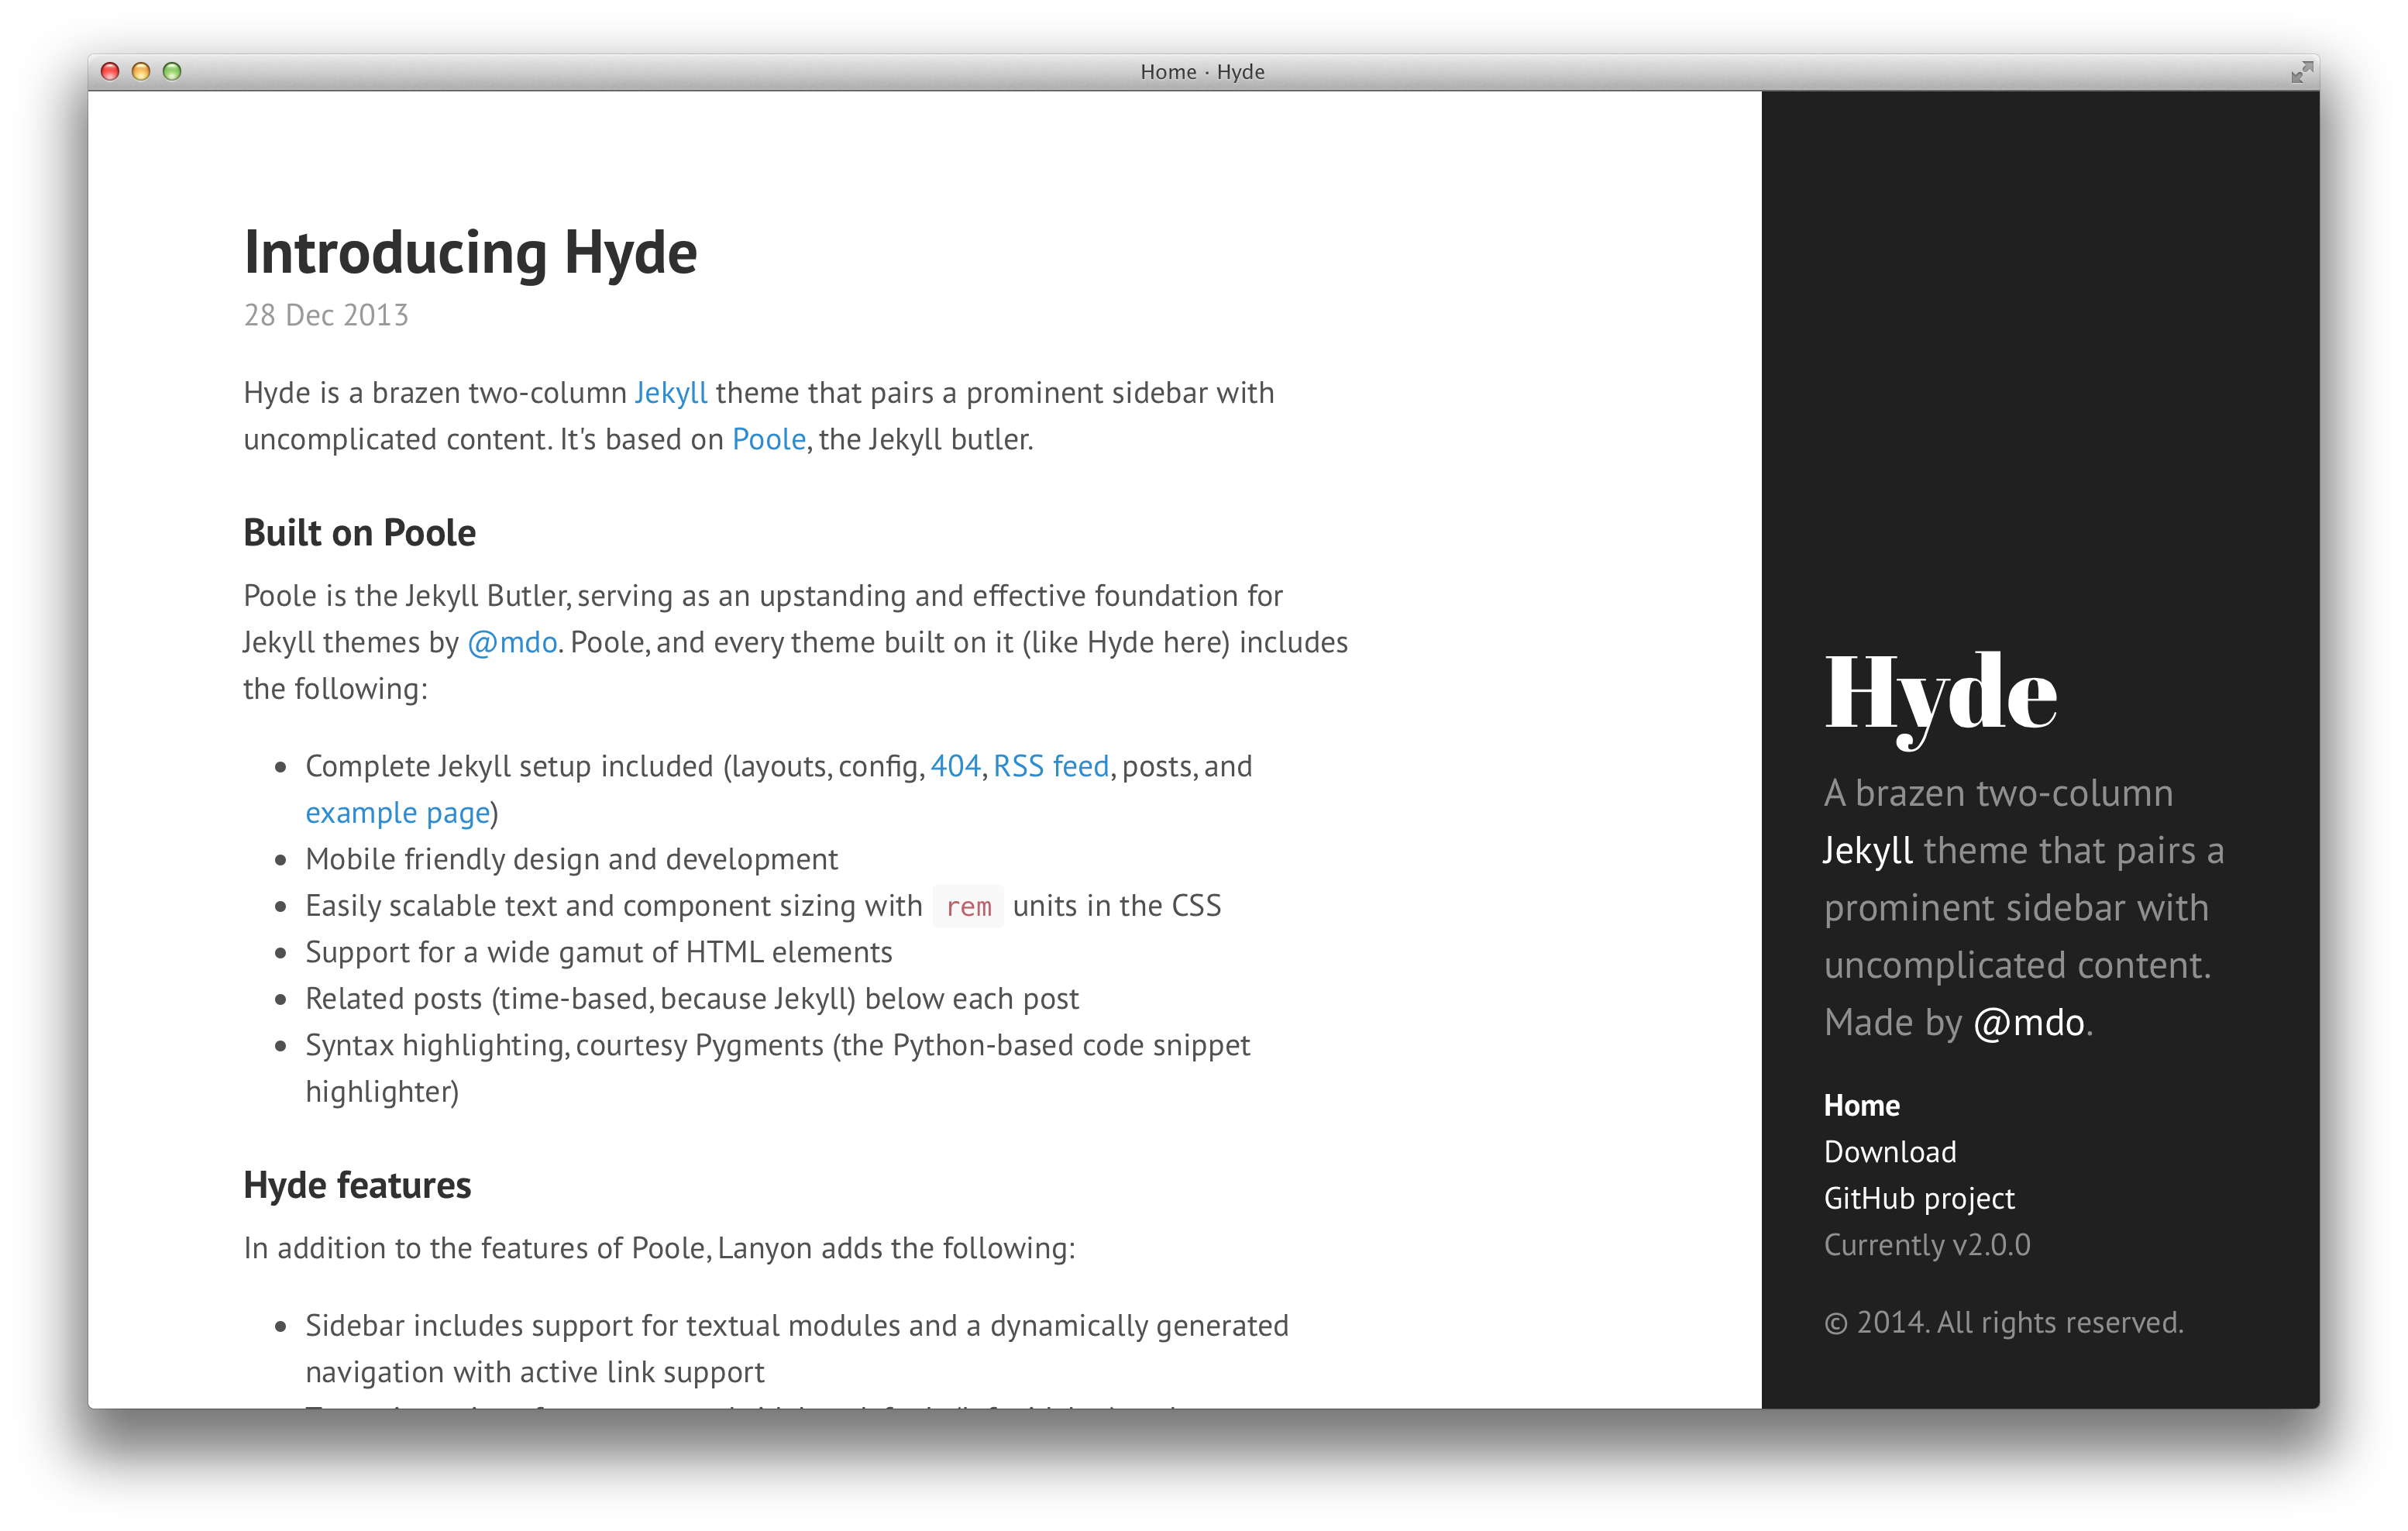Viewport: 2408px width, 1531px height.
Task: Click the Introducing Hyde post title
Action: click(x=470, y=252)
